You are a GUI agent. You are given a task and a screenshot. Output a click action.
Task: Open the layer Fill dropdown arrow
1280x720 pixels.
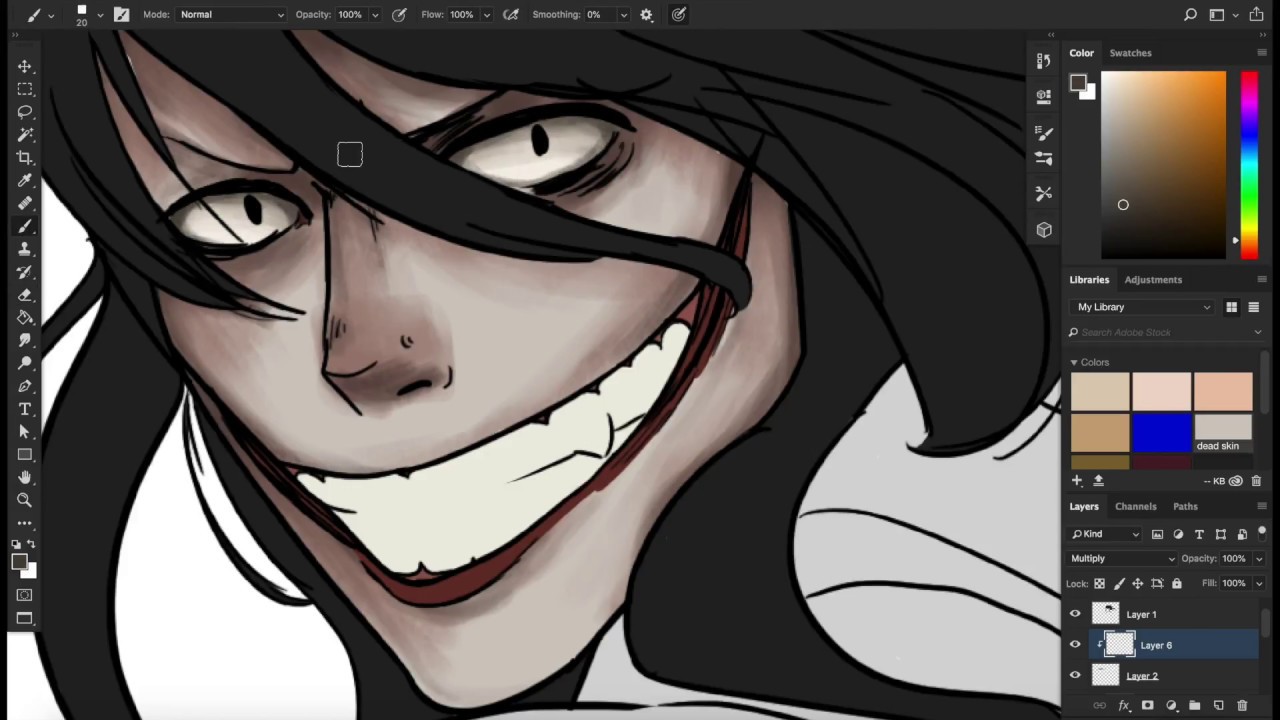pos(1258,584)
